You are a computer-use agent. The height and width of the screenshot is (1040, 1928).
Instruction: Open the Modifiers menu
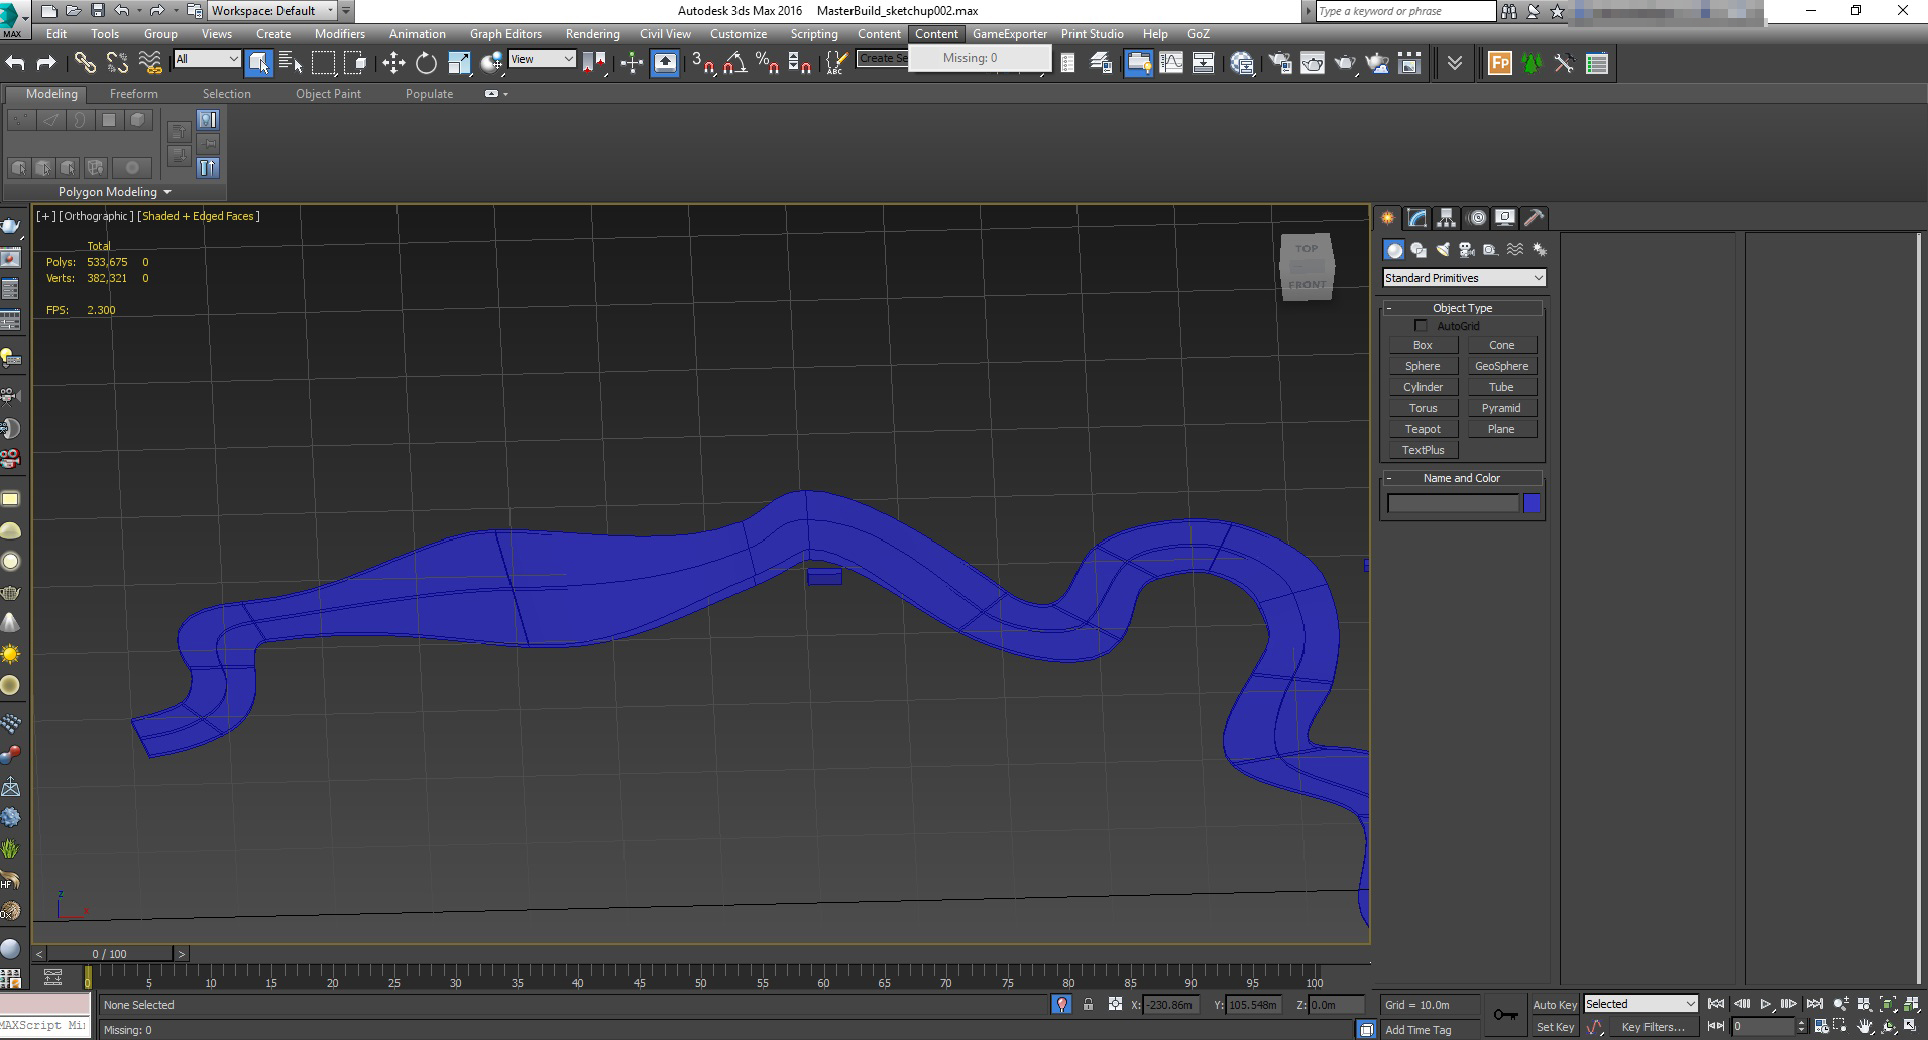[x=339, y=34]
